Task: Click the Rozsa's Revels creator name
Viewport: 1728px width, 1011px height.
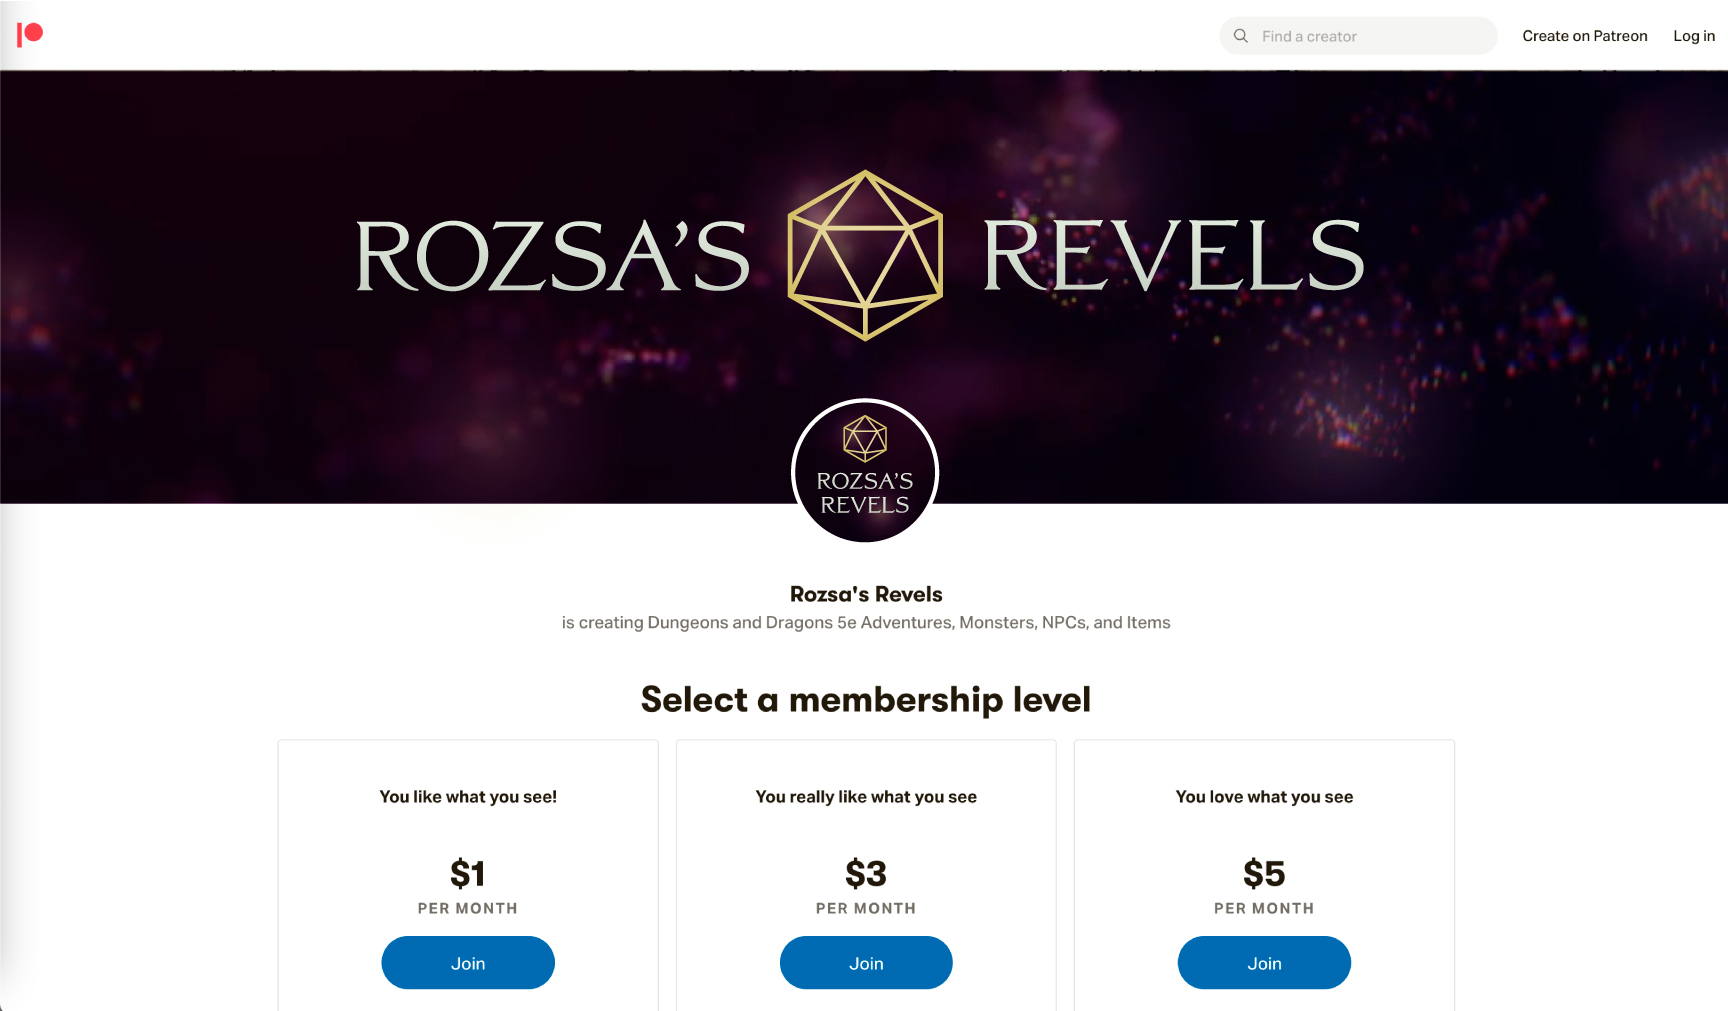Action: click(x=866, y=594)
